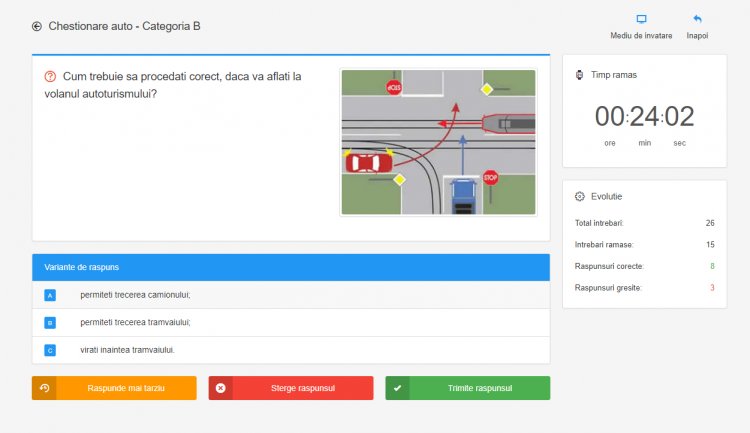Screen dimensions: 750x433
Task: Click the Inapoi undo arrow icon
Action: (x=697, y=19)
